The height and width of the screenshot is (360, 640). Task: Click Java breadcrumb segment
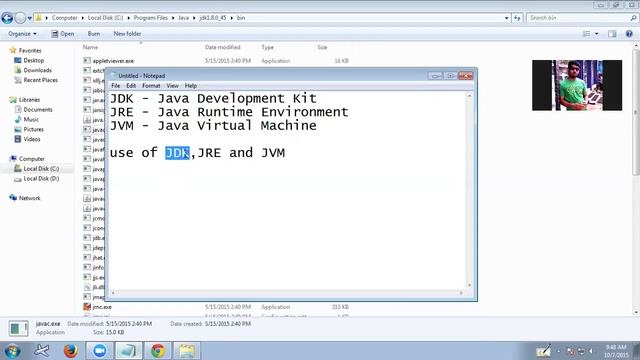point(183,18)
